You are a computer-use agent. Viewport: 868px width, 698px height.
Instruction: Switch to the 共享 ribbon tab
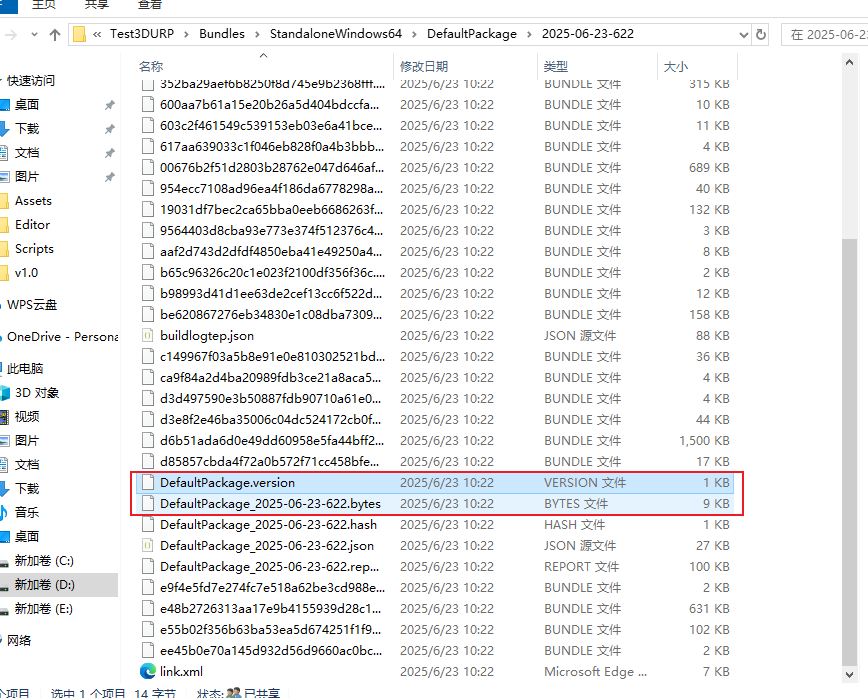tap(97, 6)
